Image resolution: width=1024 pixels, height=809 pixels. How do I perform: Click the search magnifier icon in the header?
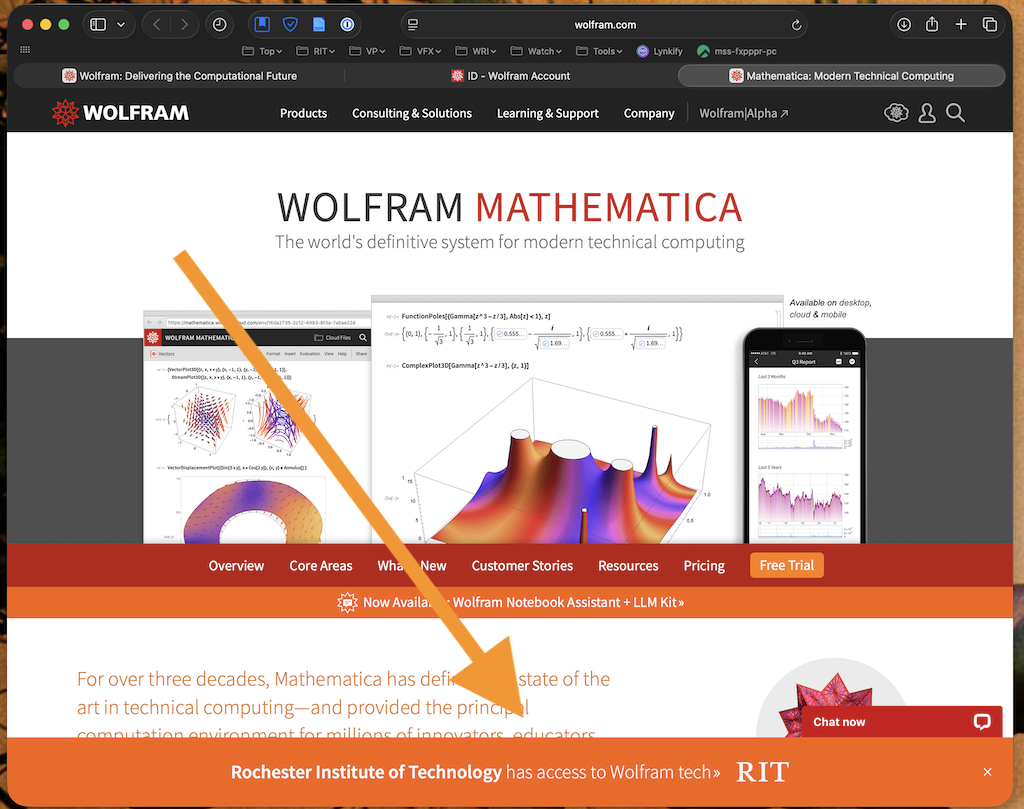point(956,113)
